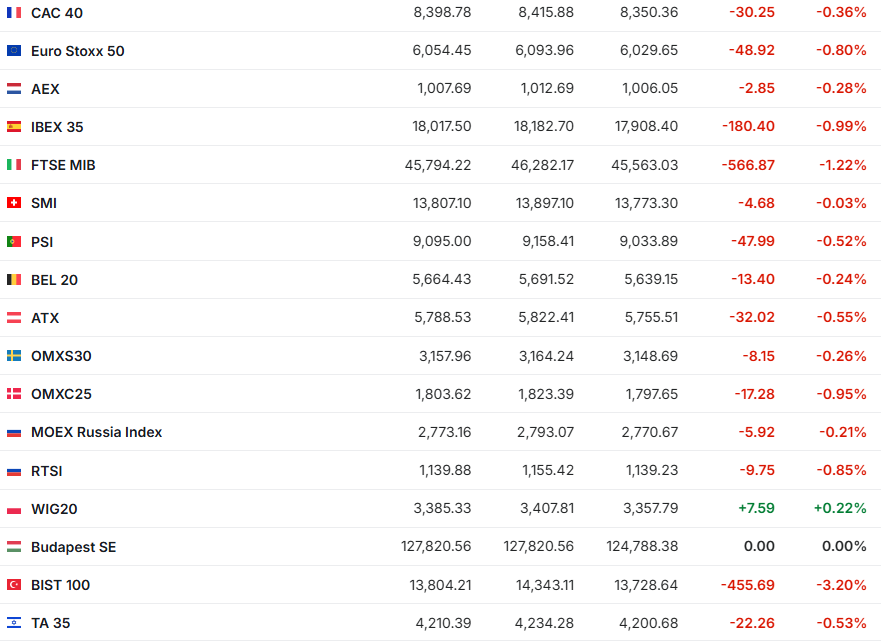
Task: Click the Sweden flag icon beside OMXS30
Action: point(14,356)
